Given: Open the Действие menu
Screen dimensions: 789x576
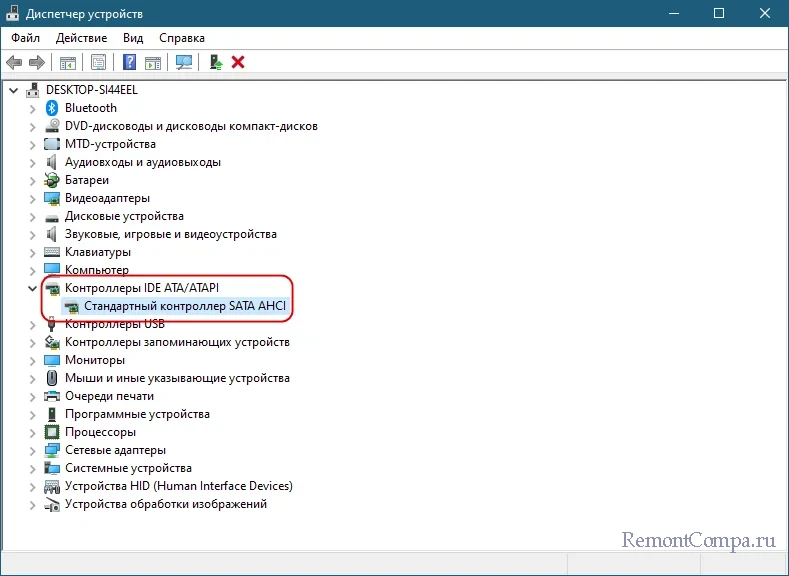Looking at the screenshot, I should [x=82, y=38].
